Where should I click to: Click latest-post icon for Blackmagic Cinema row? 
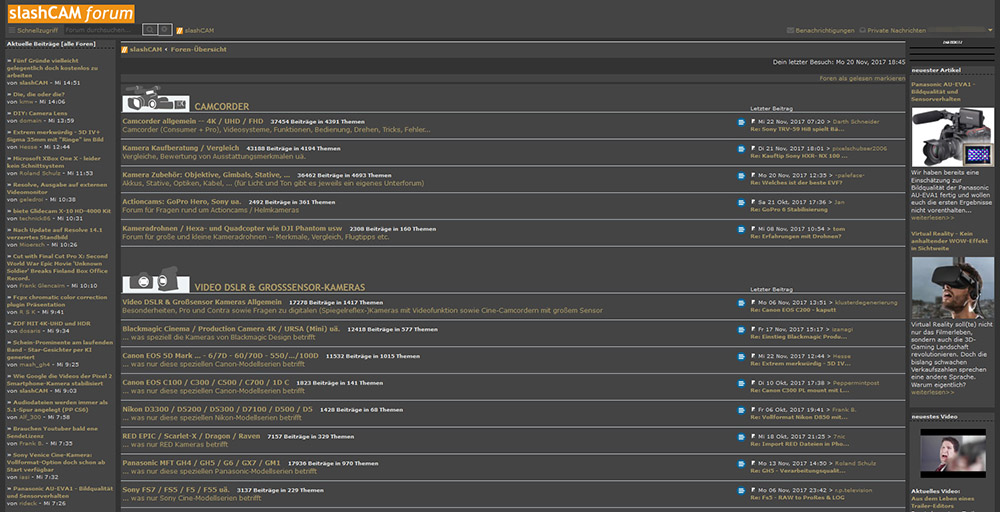pos(741,330)
